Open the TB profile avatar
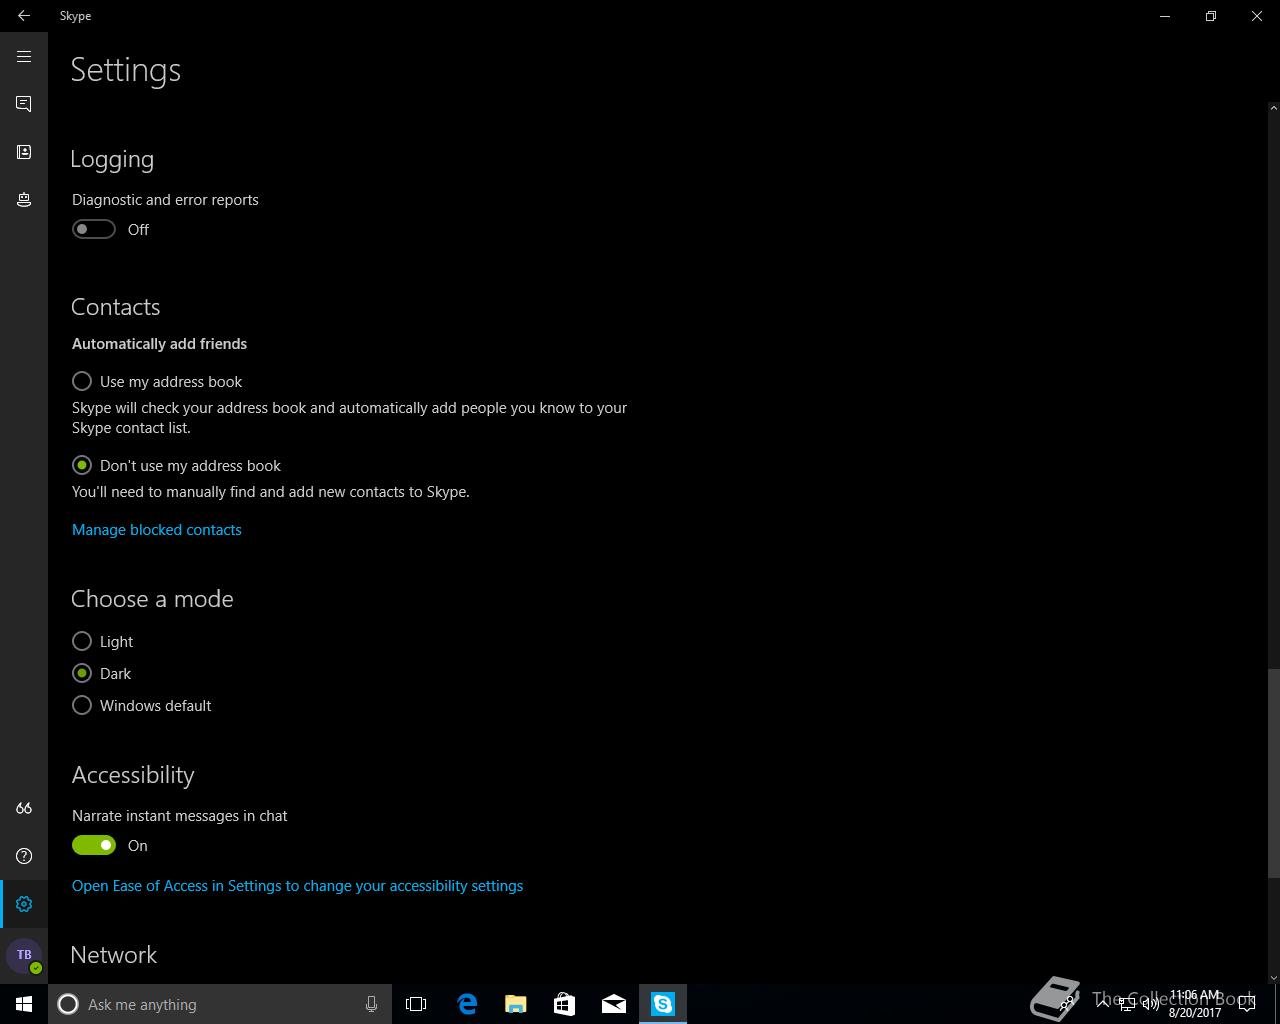This screenshot has width=1280, height=1024. [x=24, y=956]
